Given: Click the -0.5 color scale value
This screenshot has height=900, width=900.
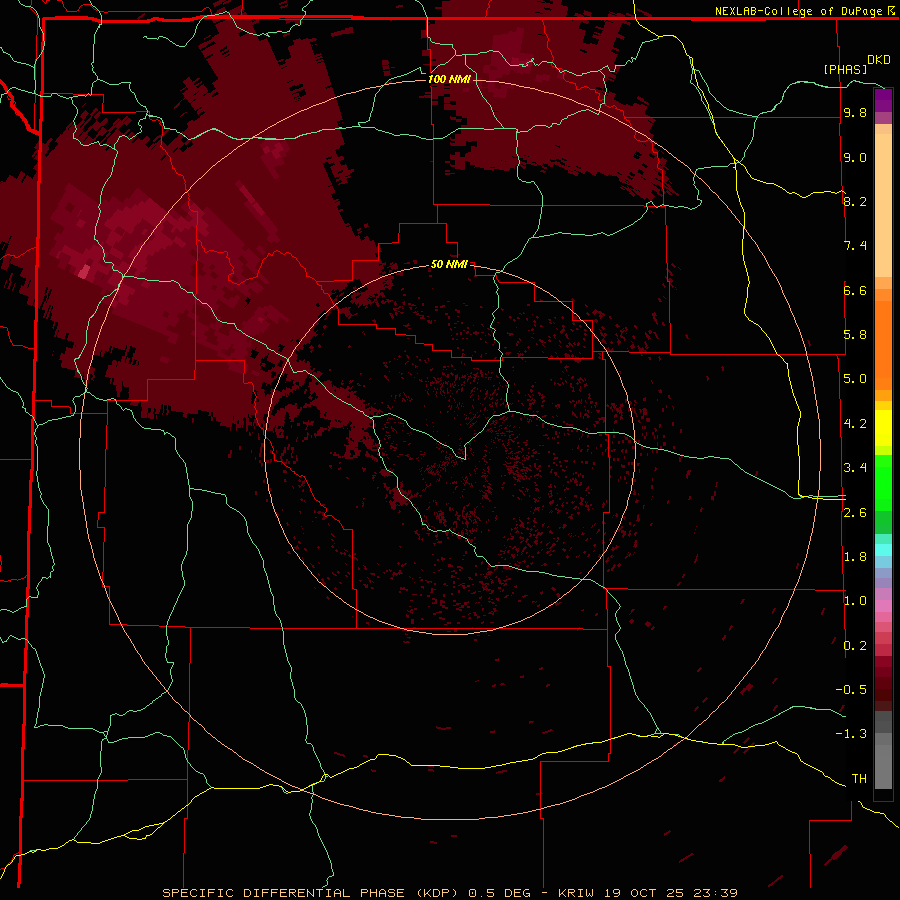Looking at the screenshot, I should pos(851,690).
